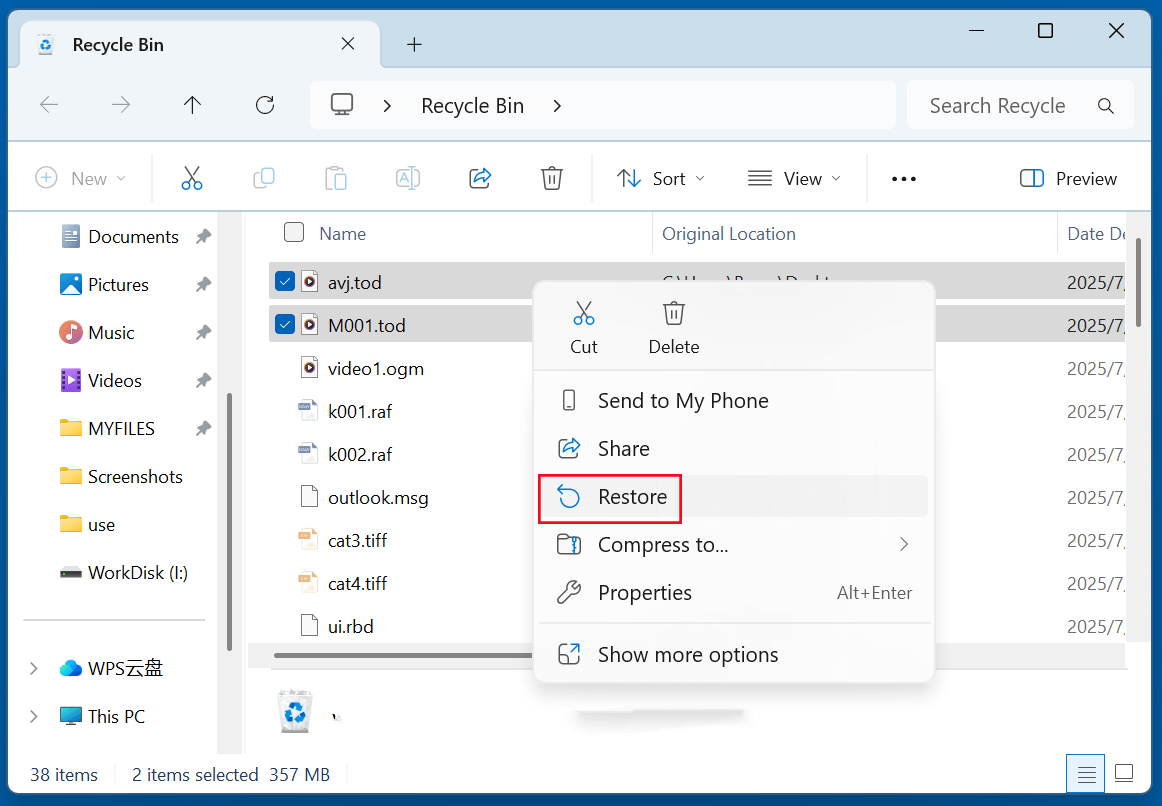Select the Cut icon on the toolbar
Viewport: 1162px width, 806px height.
pos(192,178)
